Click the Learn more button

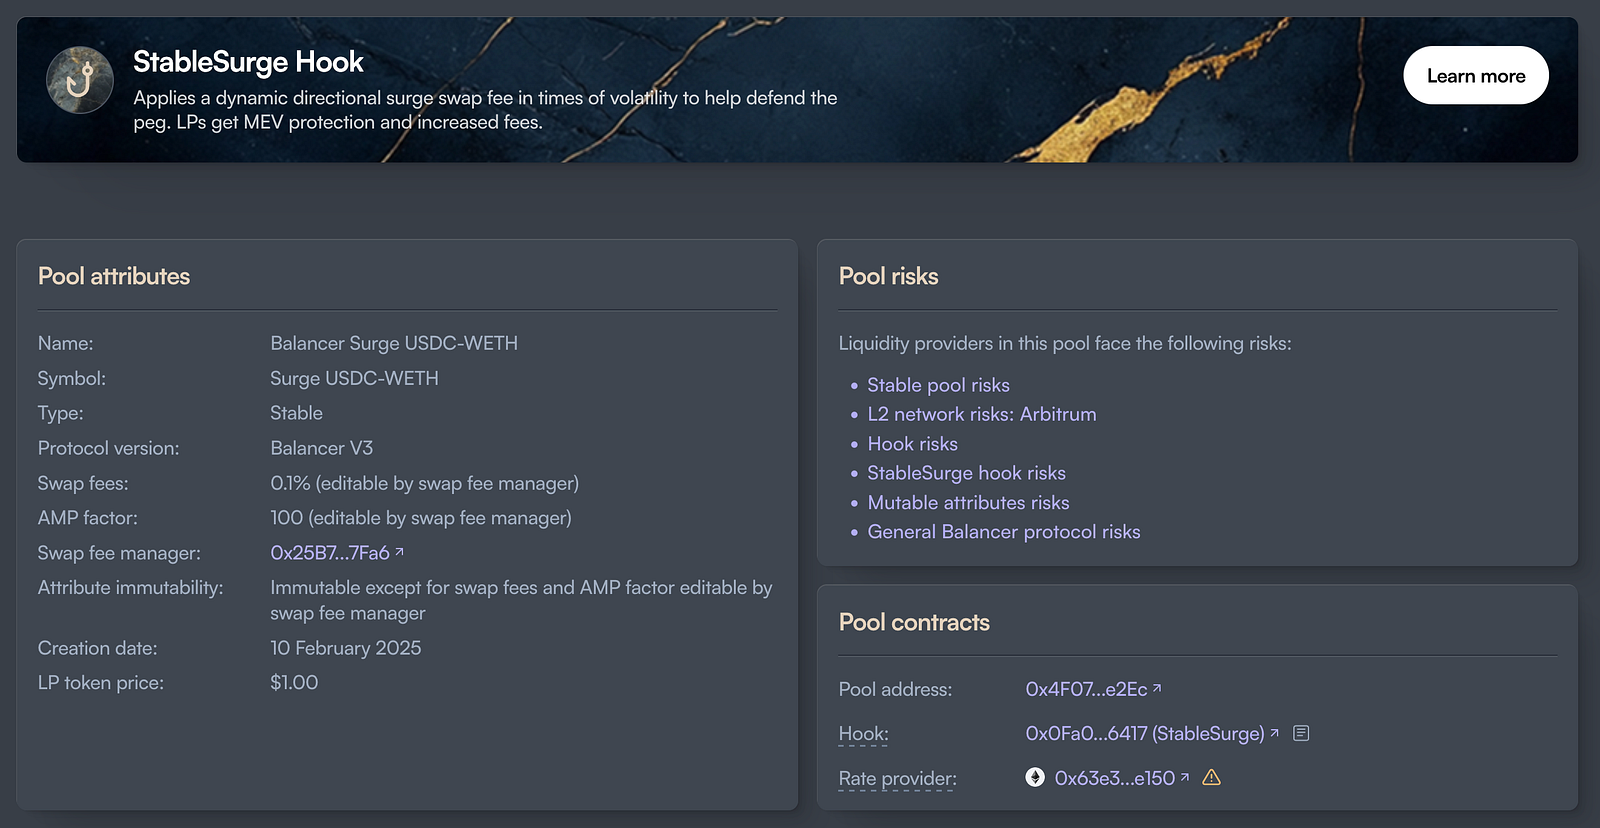tap(1476, 76)
